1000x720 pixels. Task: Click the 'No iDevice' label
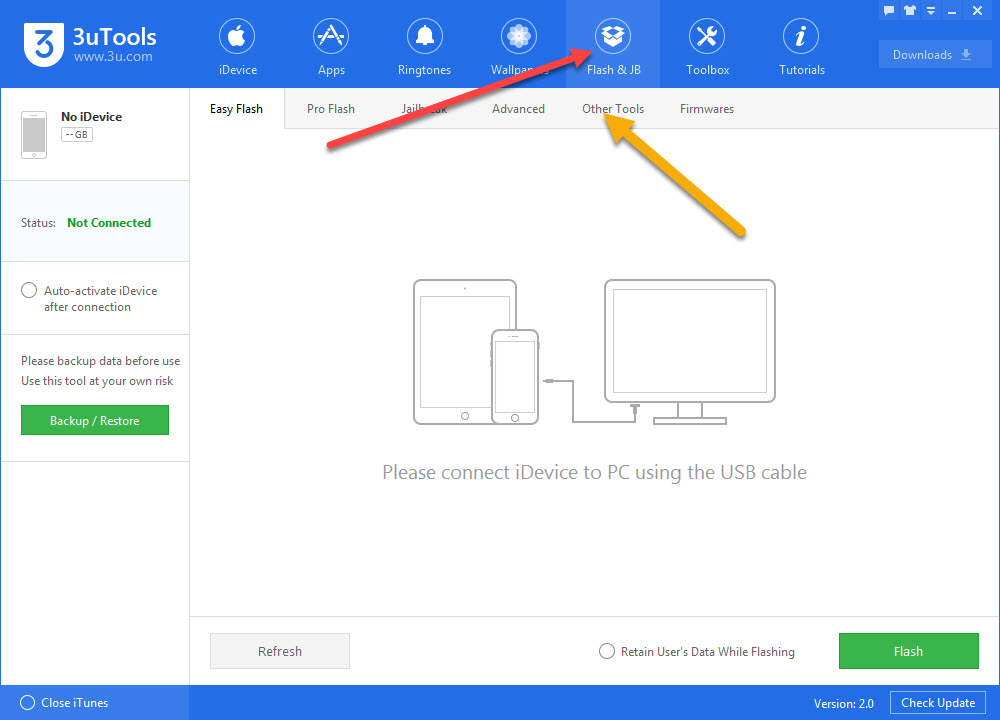click(91, 117)
